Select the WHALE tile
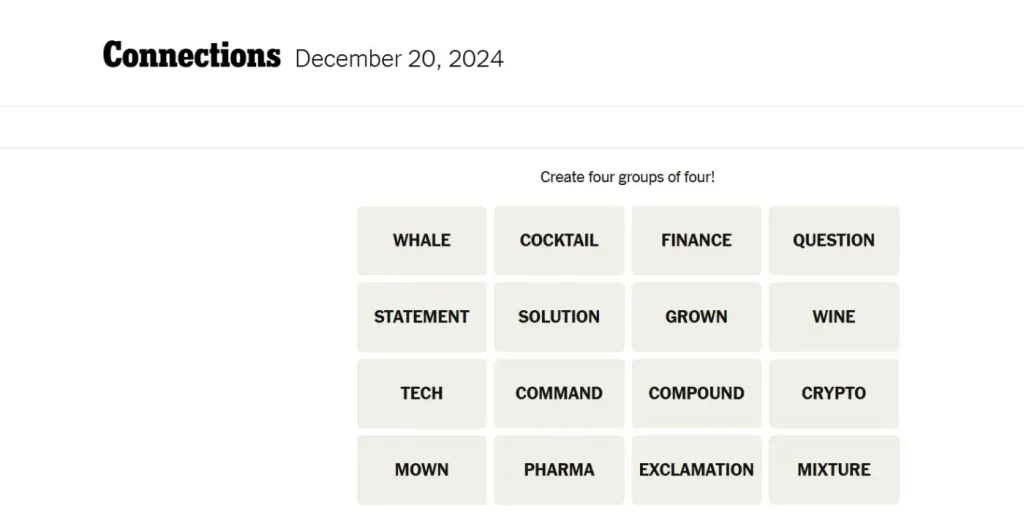Viewport: 1024px width, 523px height. (421, 240)
